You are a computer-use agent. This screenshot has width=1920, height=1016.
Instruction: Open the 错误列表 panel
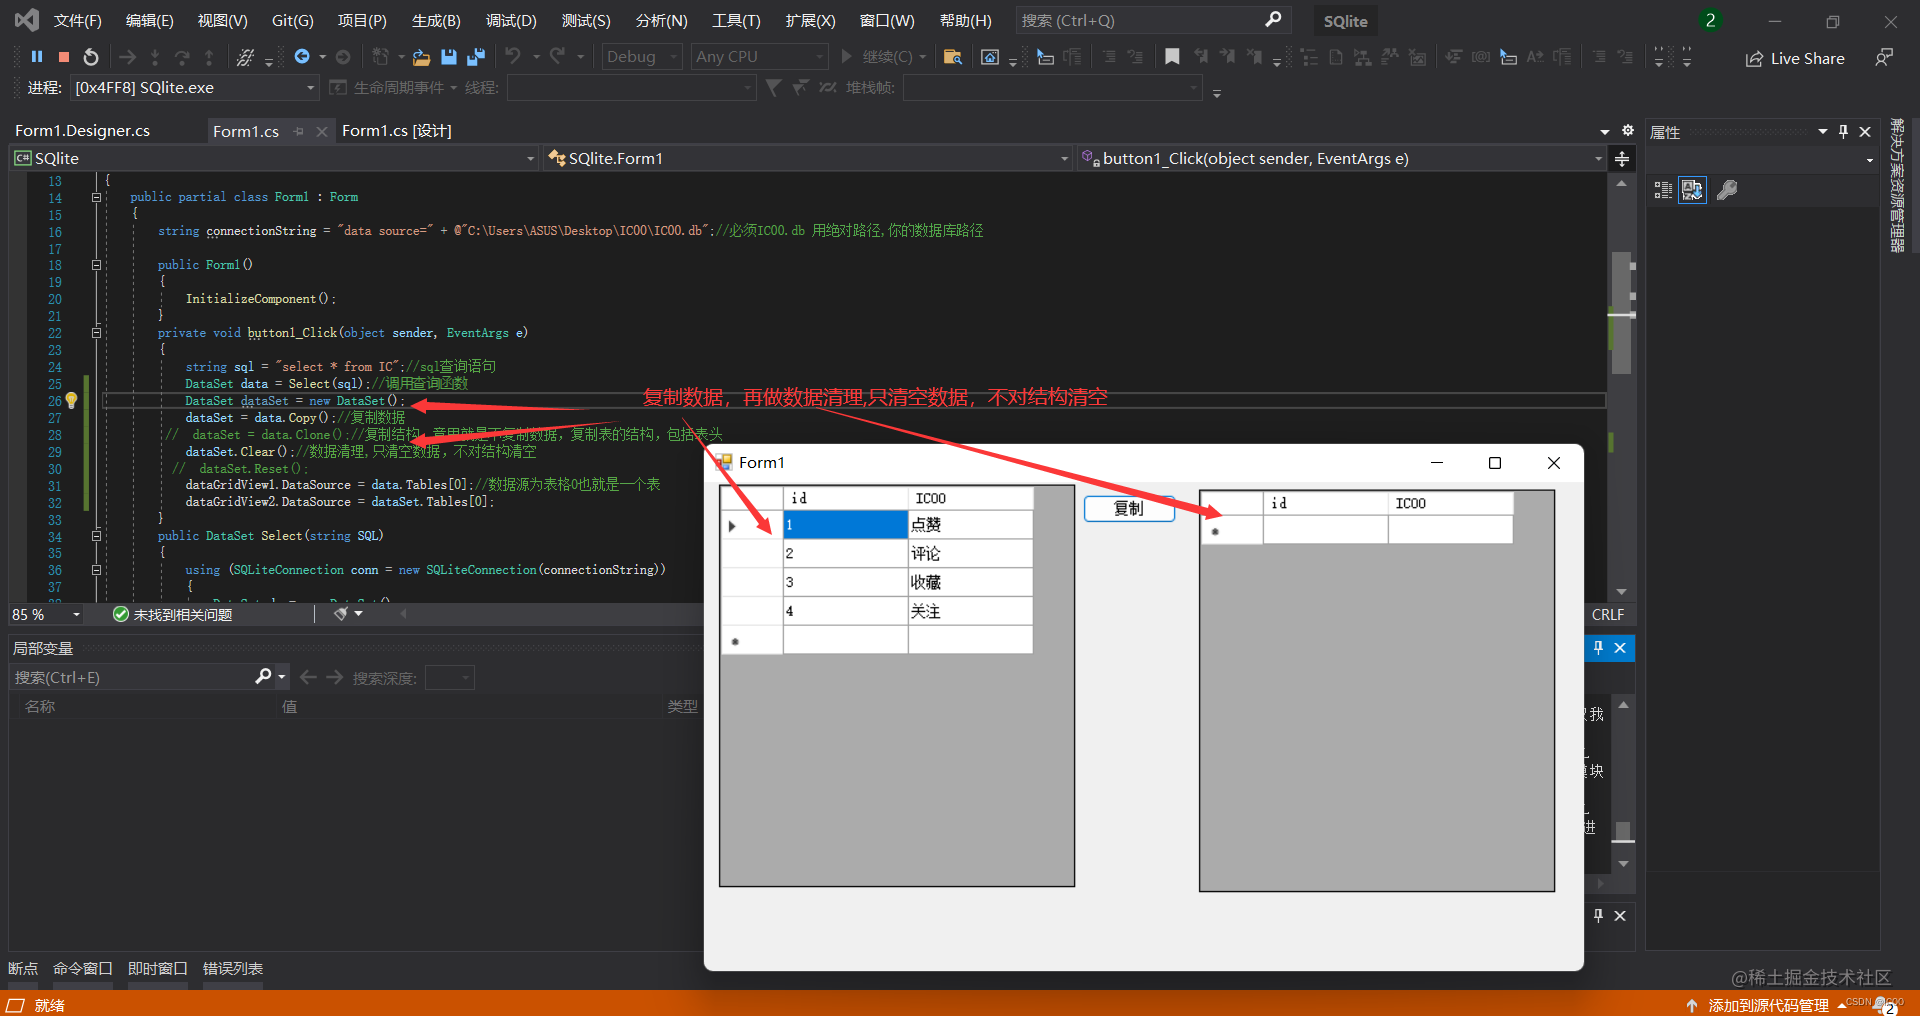point(232,968)
